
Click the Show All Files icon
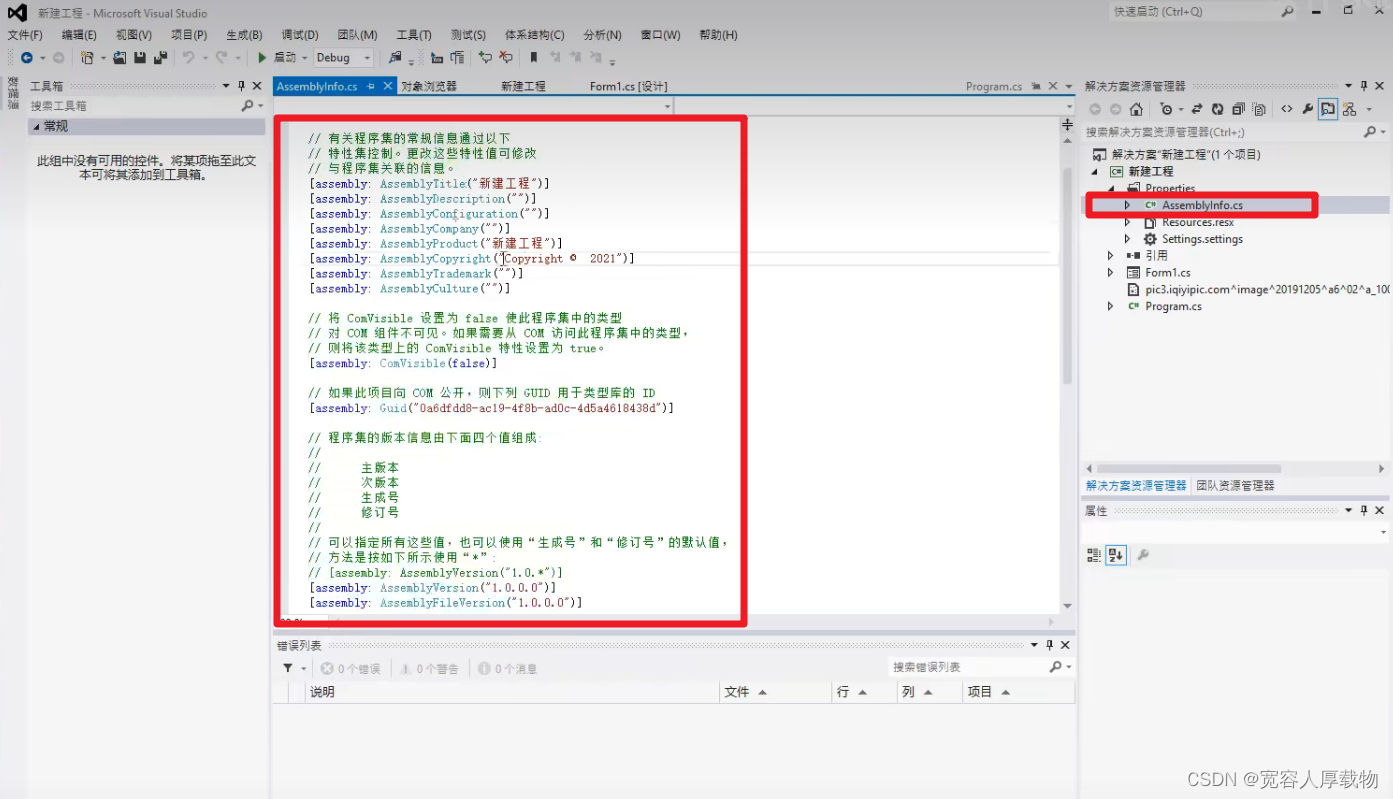1259,109
